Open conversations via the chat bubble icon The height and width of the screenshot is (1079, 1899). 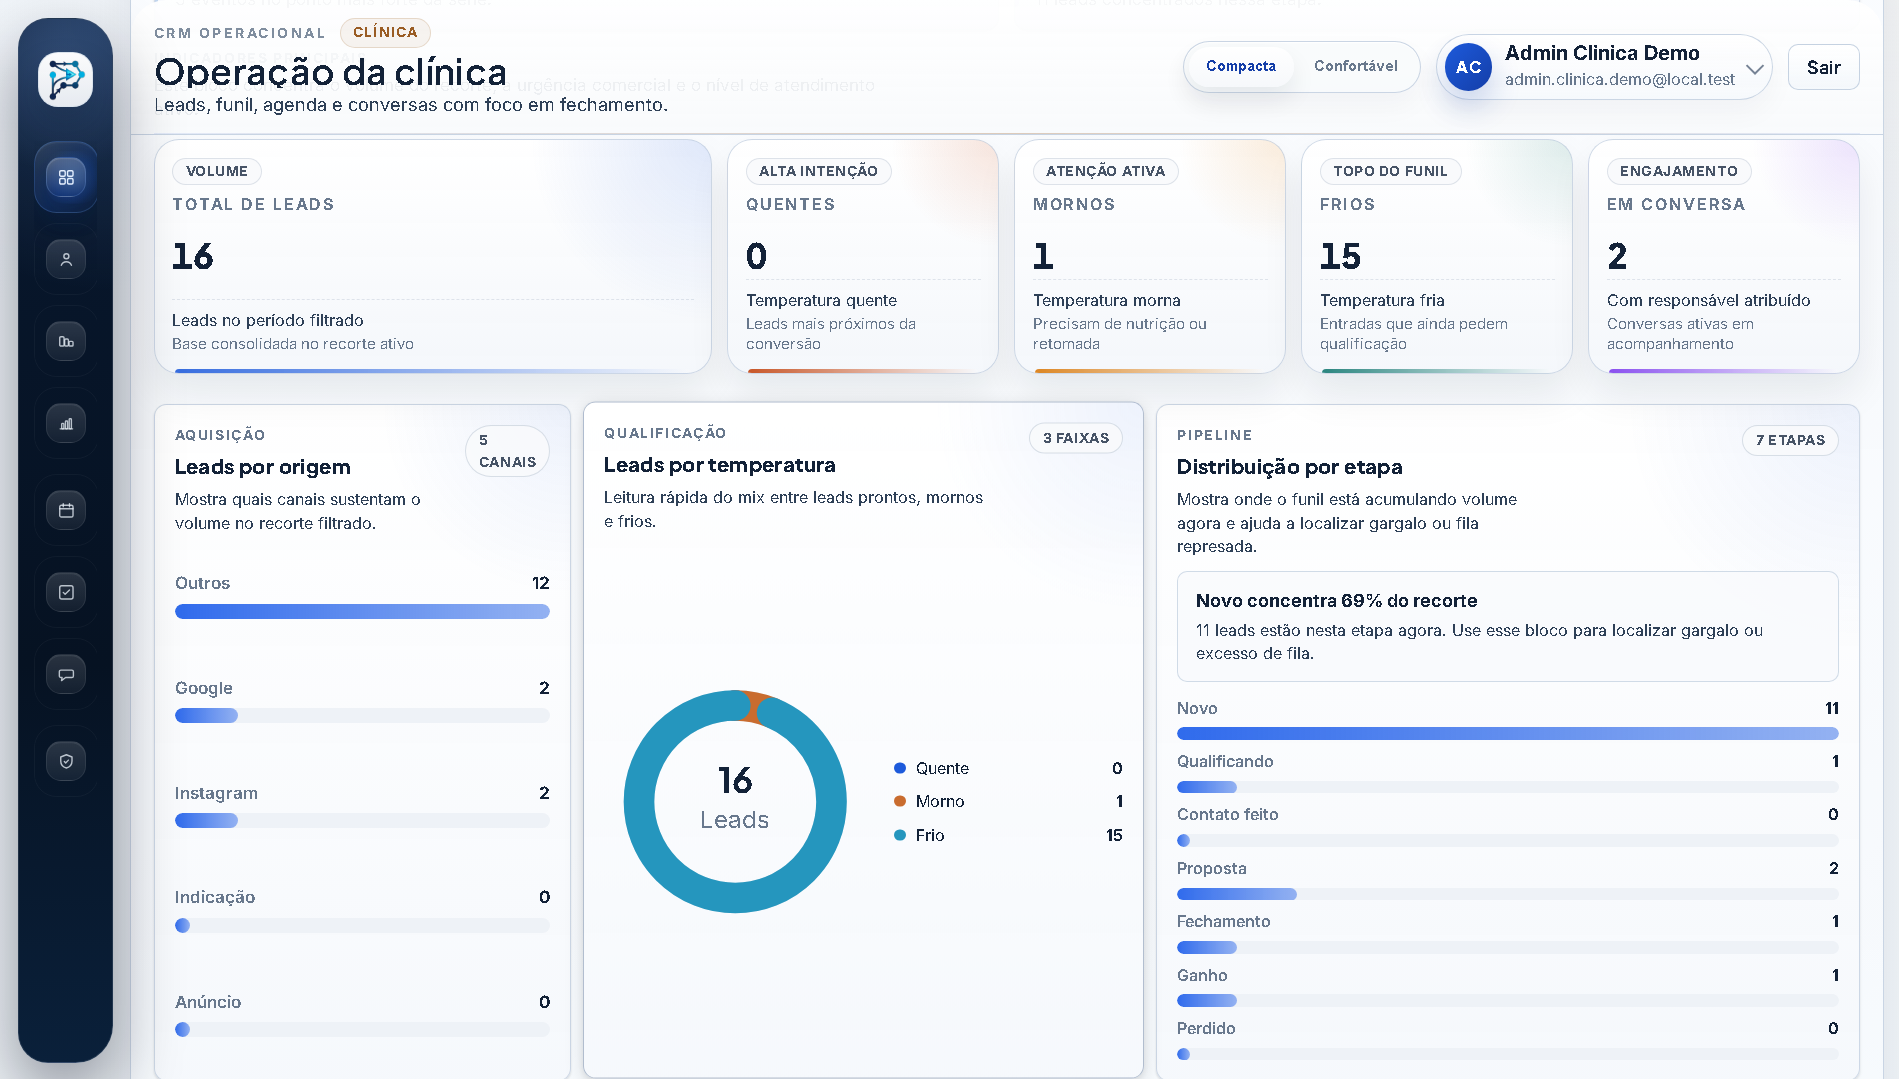(66, 674)
